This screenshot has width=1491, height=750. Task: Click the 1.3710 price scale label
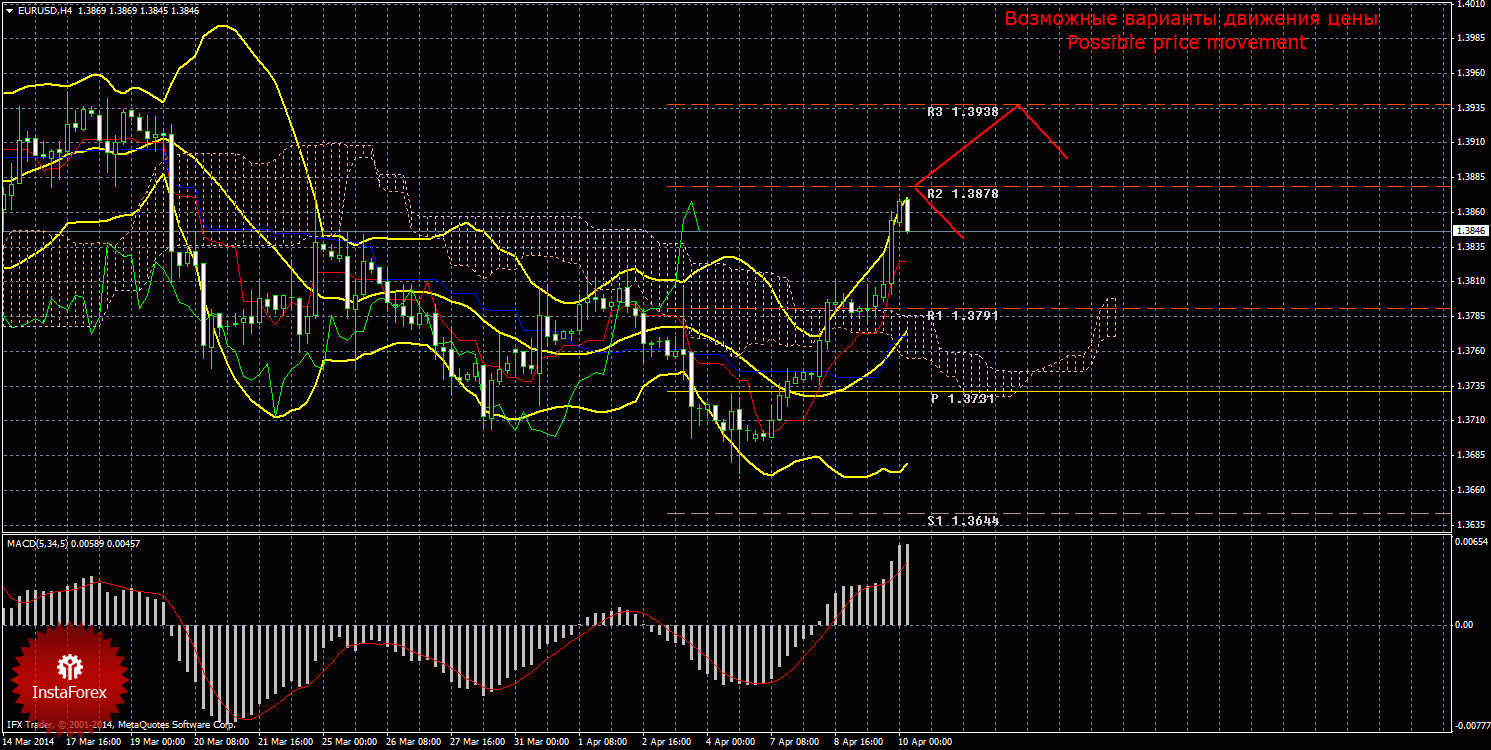pos(1470,421)
